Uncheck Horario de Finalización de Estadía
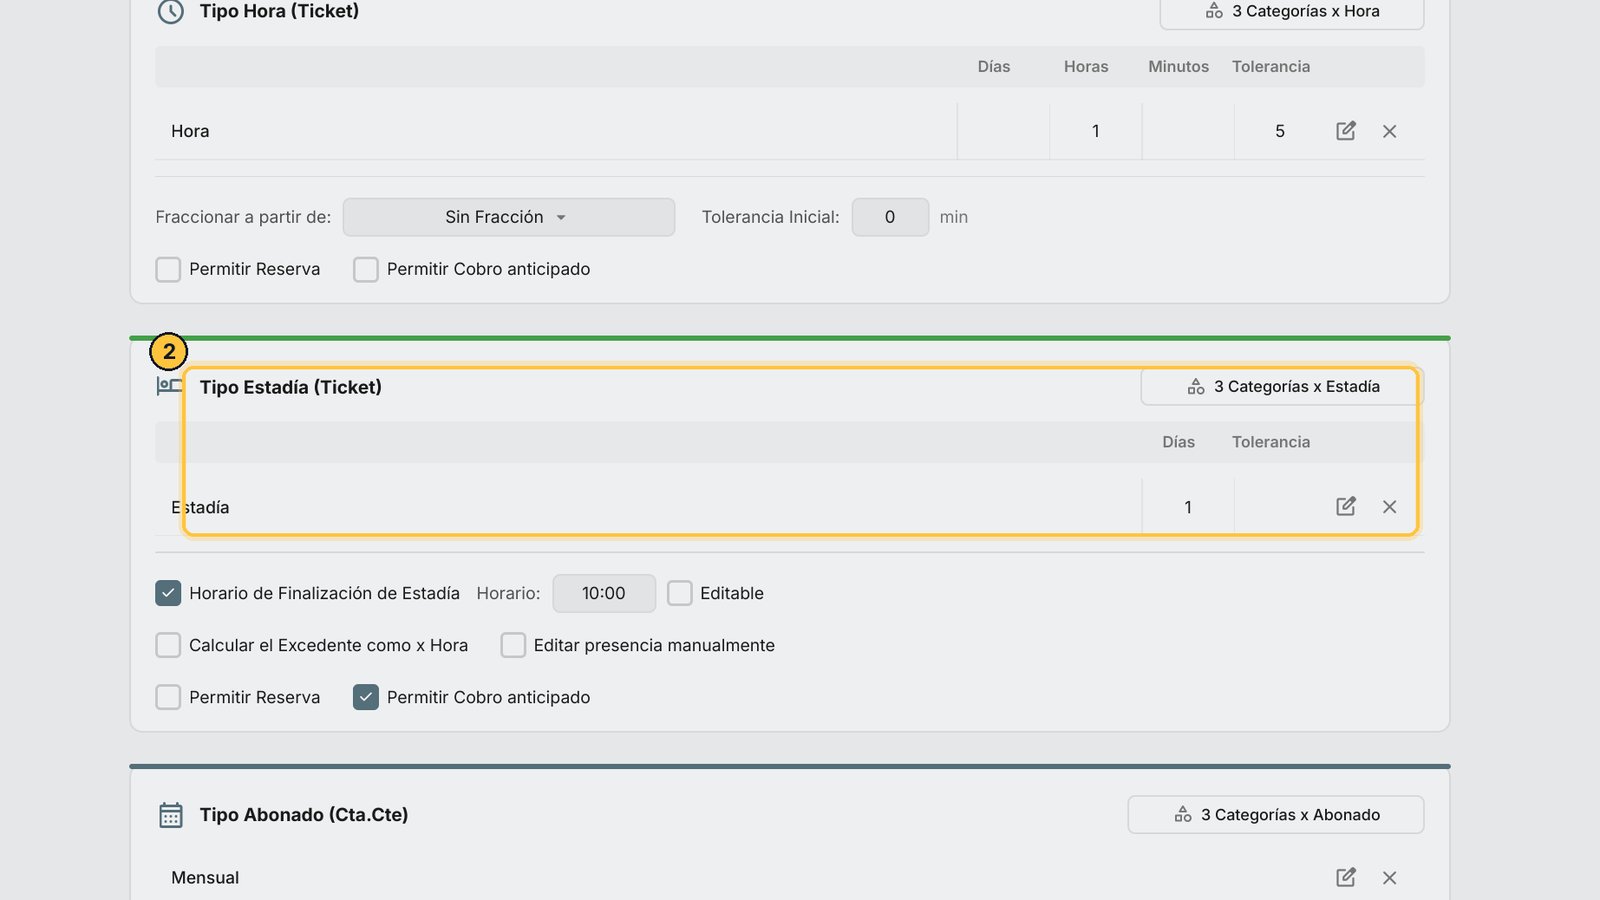The height and width of the screenshot is (900, 1600). (x=168, y=593)
